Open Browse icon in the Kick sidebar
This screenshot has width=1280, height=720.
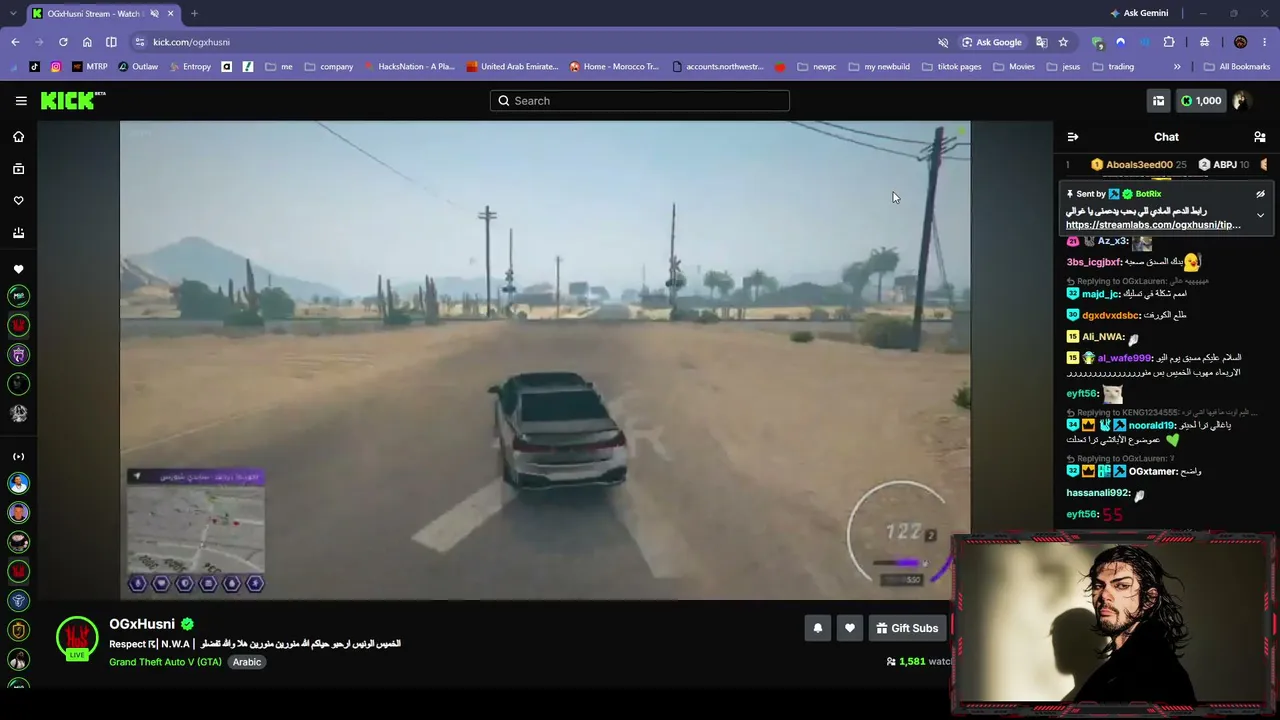tap(18, 169)
